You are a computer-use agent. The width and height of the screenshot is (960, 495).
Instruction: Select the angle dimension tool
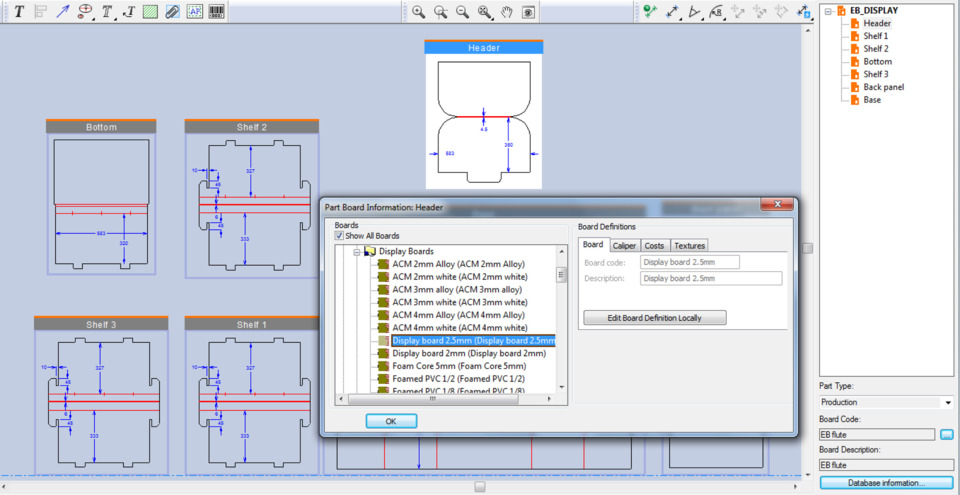(x=694, y=12)
